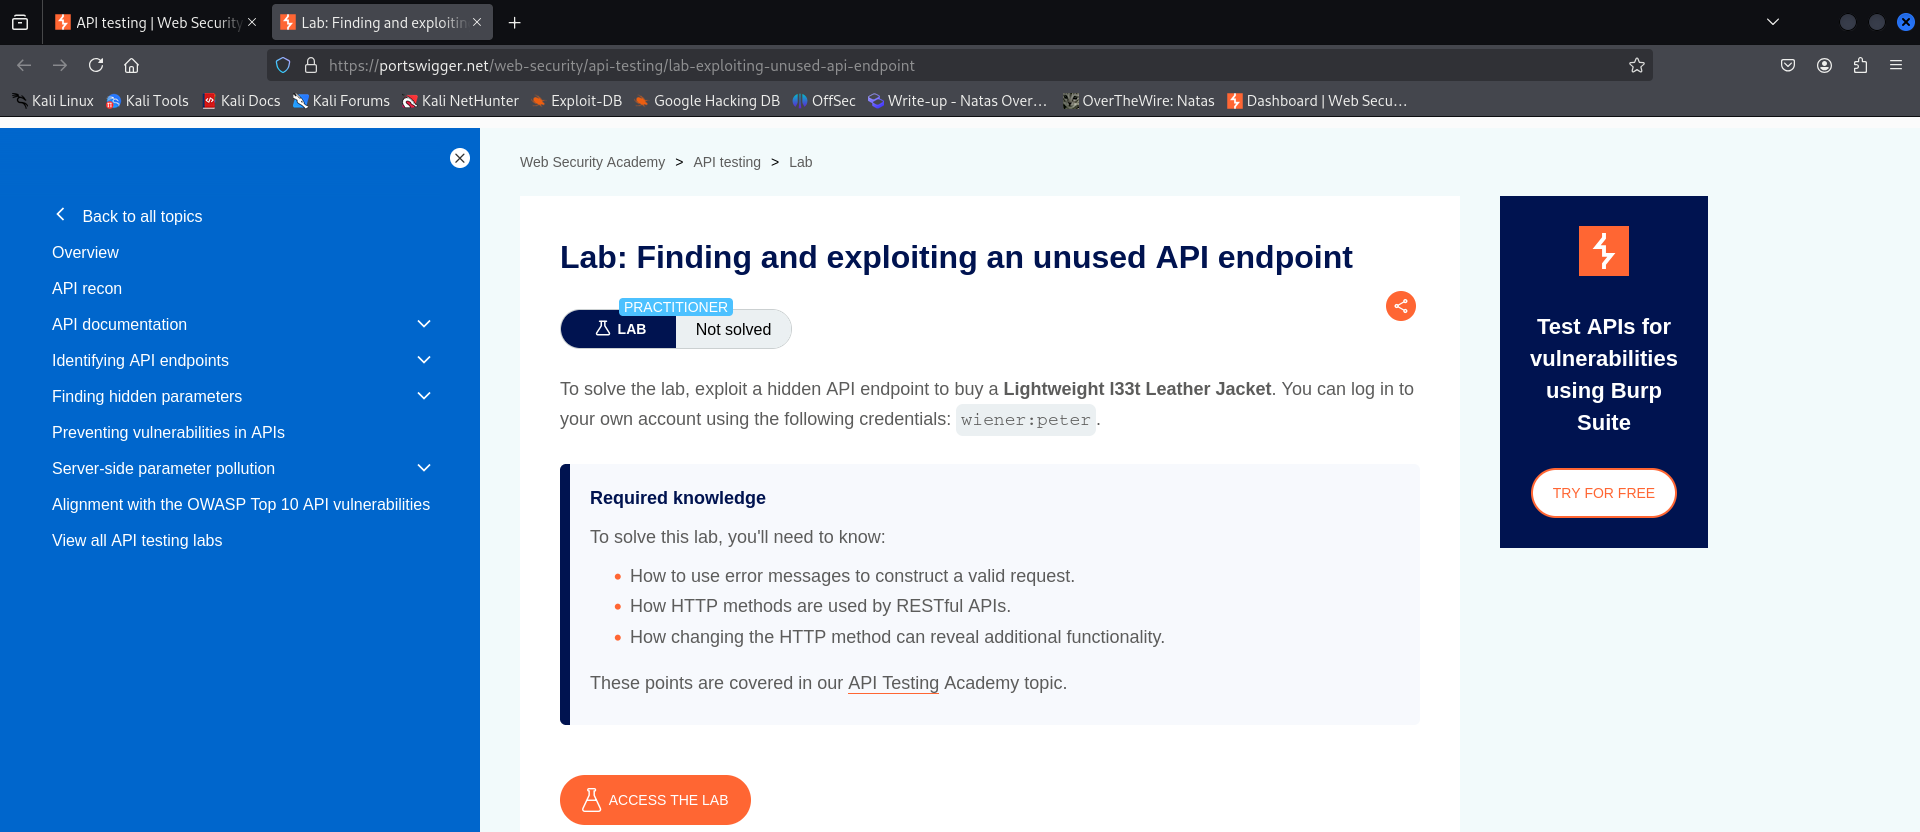The width and height of the screenshot is (1920, 832).
Task: Open the Kali Forums bookmark
Action: [341, 101]
